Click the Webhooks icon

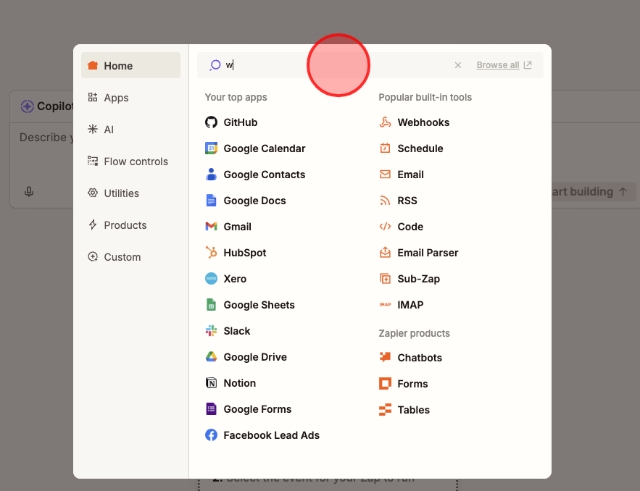[385, 122]
